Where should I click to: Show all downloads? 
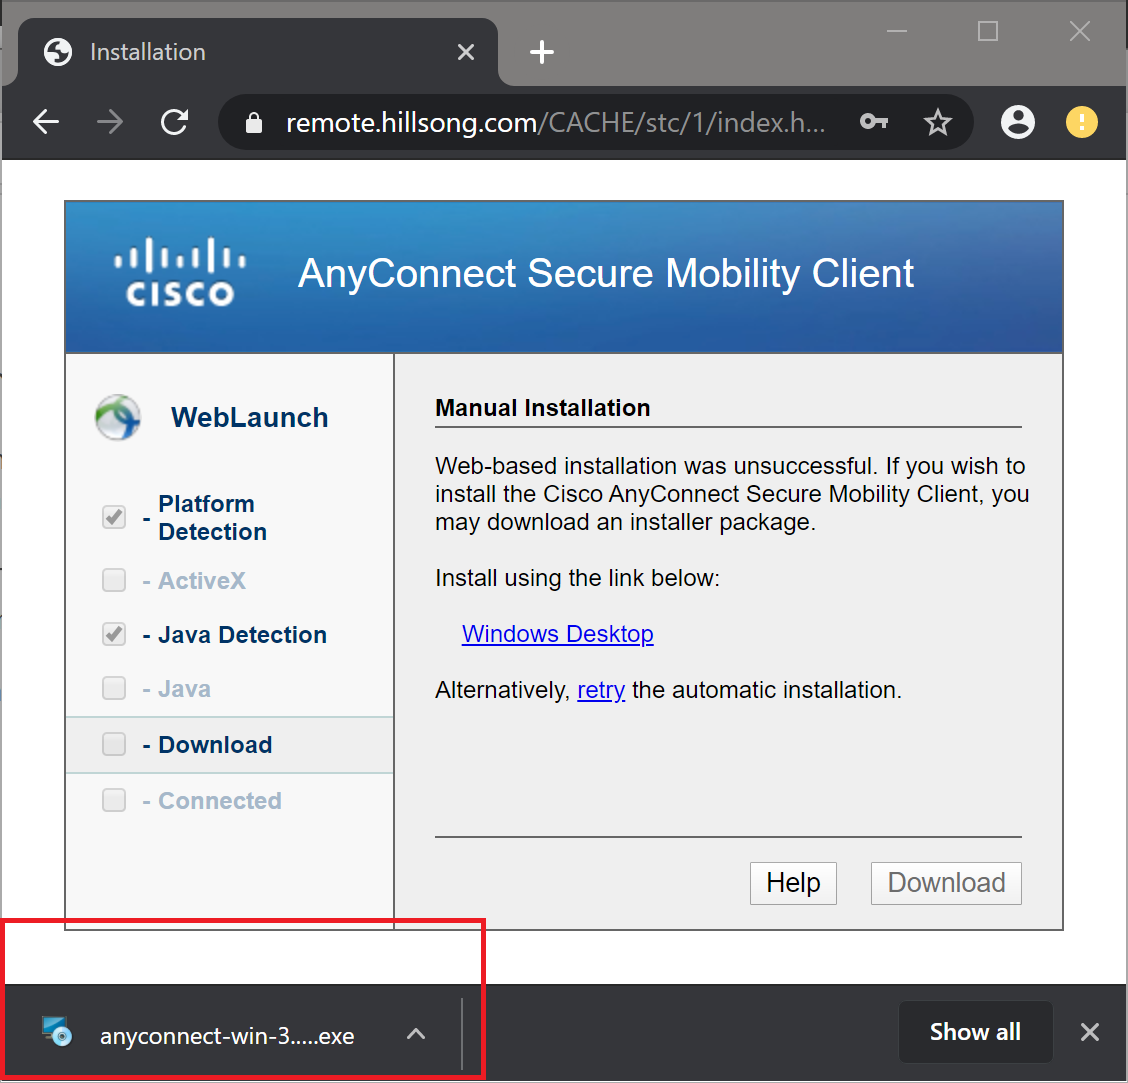(x=975, y=1032)
